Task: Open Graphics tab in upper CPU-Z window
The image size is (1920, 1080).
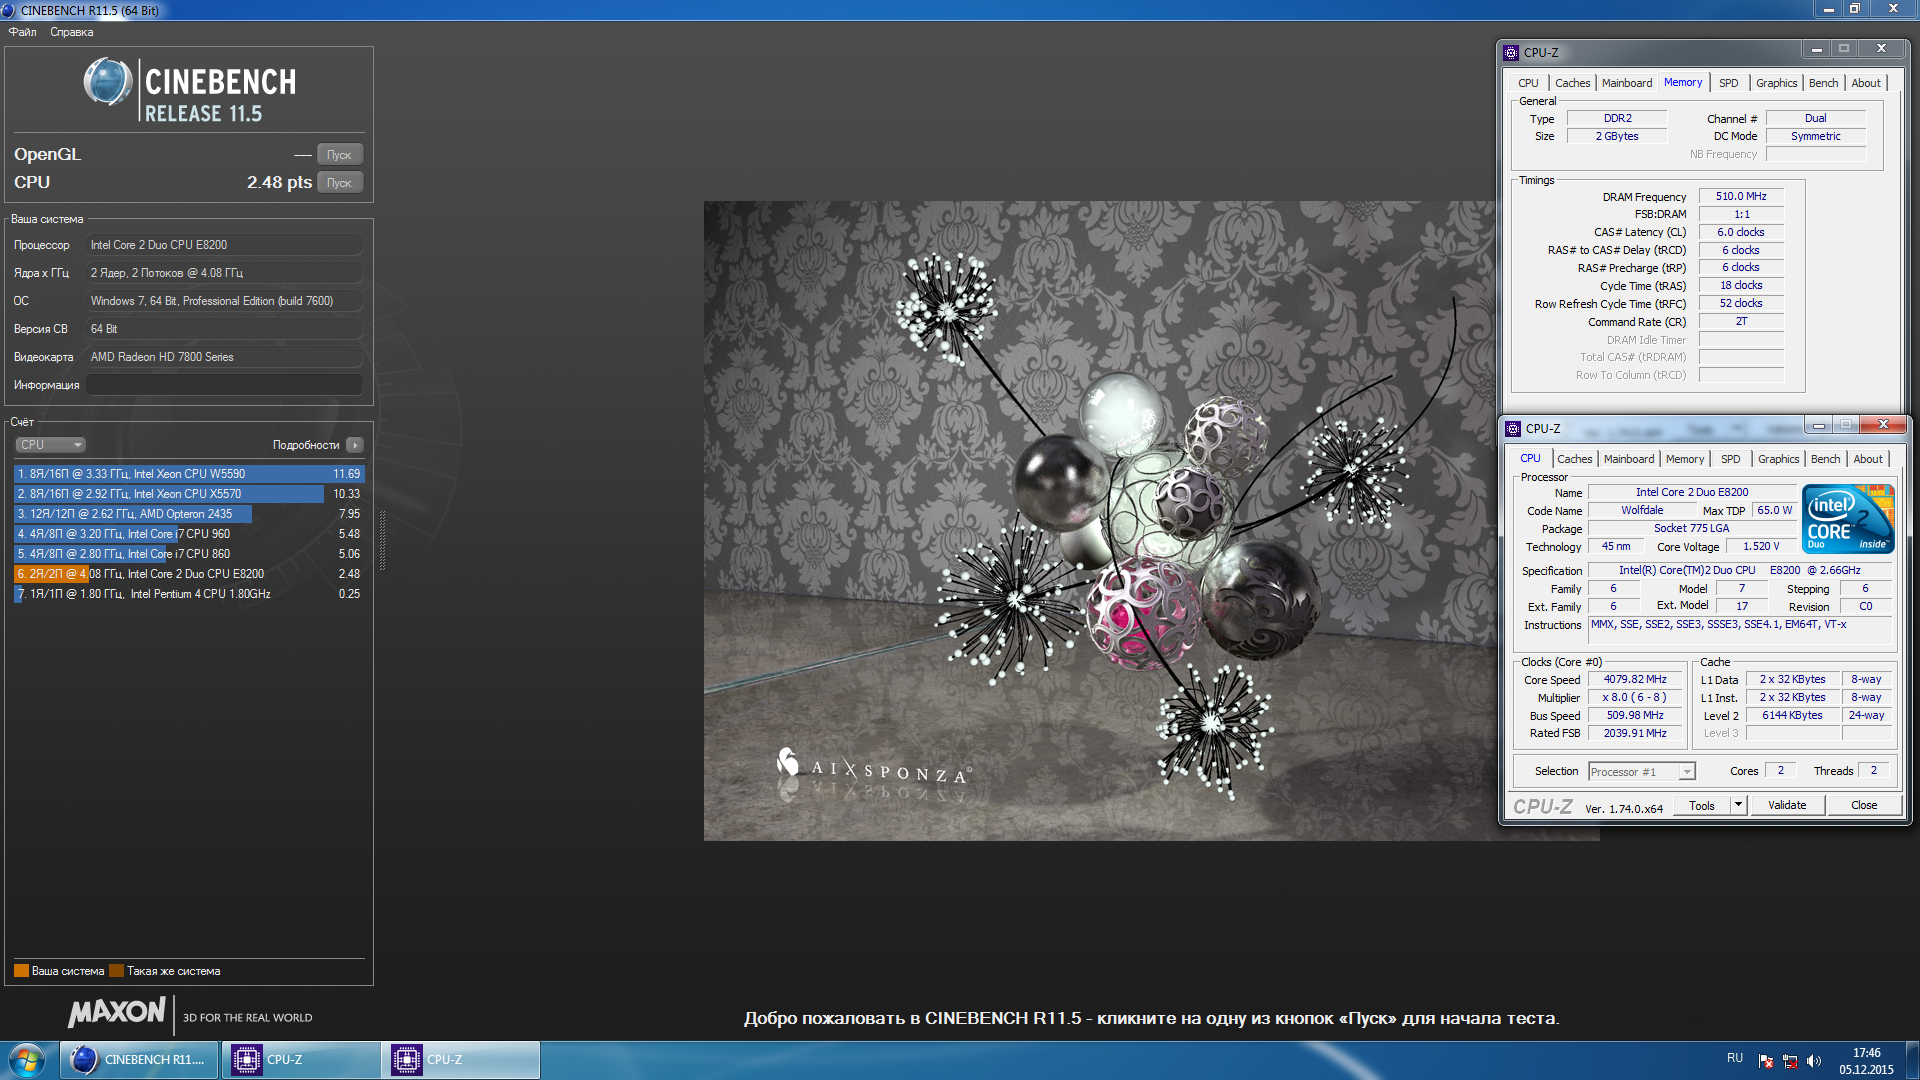Action: click(x=1777, y=83)
